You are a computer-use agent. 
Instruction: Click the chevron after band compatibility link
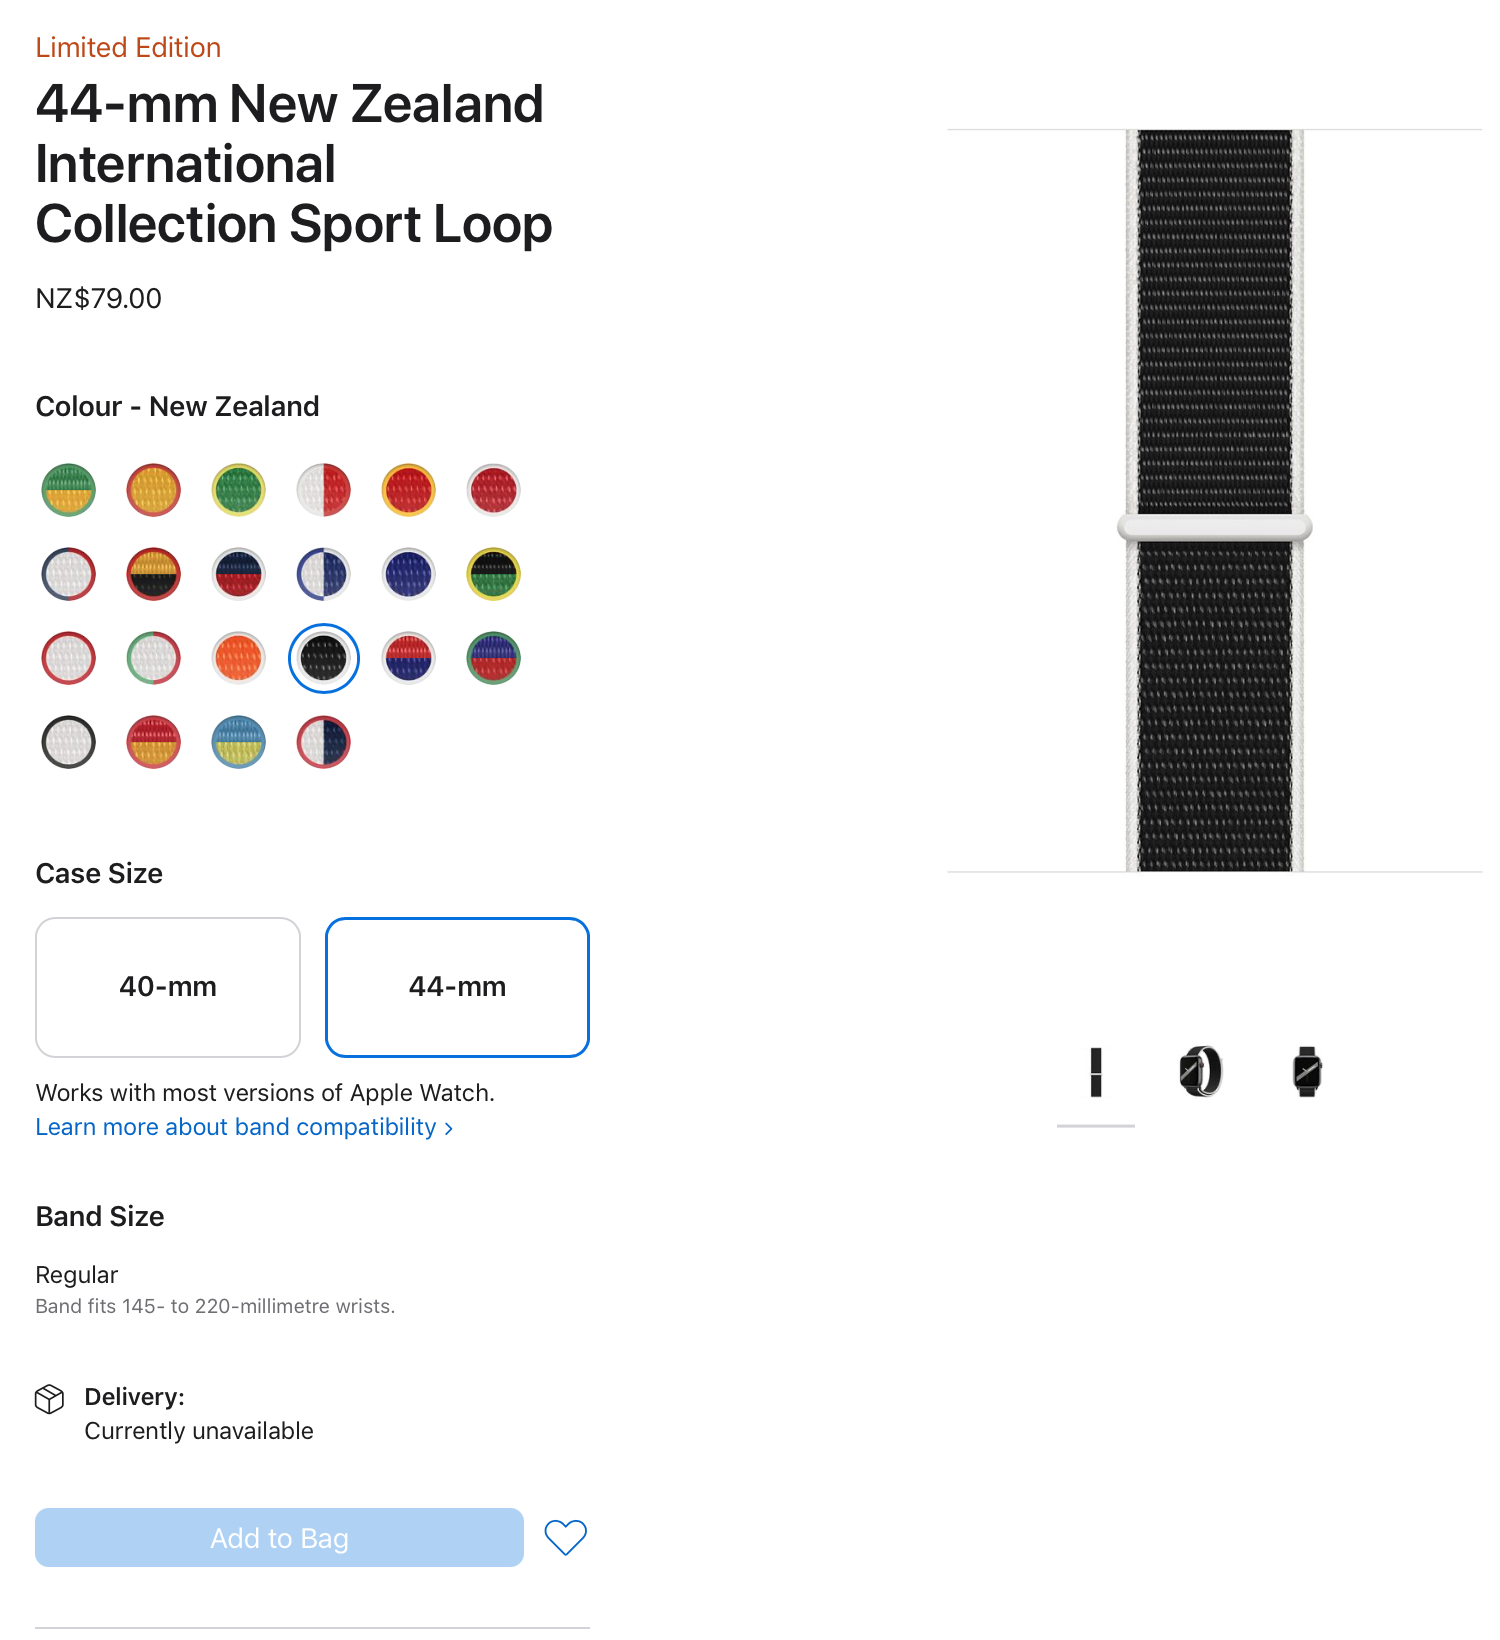click(447, 1128)
